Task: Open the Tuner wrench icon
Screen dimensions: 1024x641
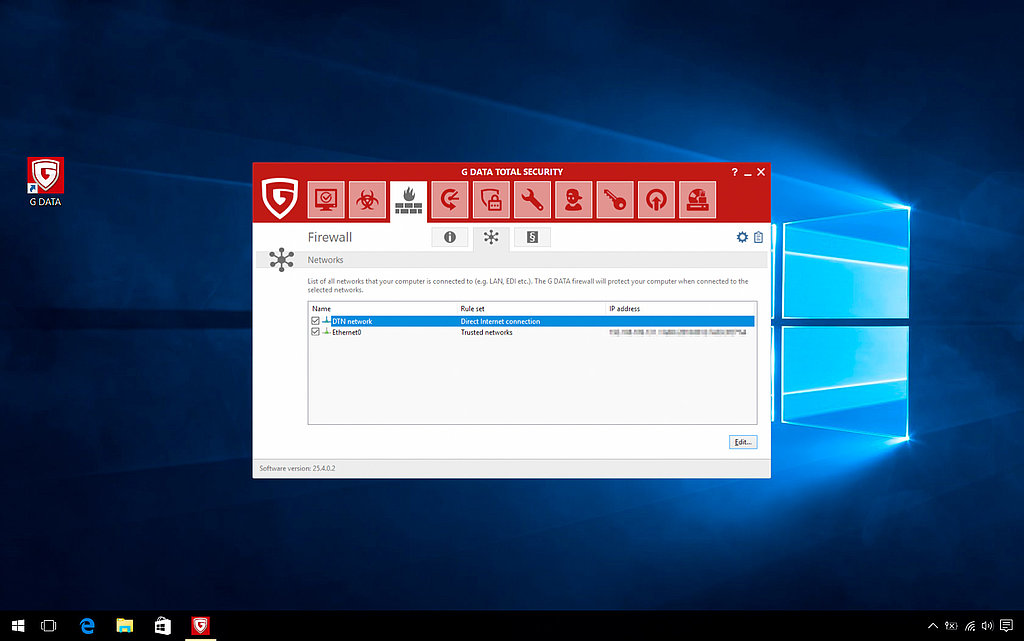Action: (532, 200)
